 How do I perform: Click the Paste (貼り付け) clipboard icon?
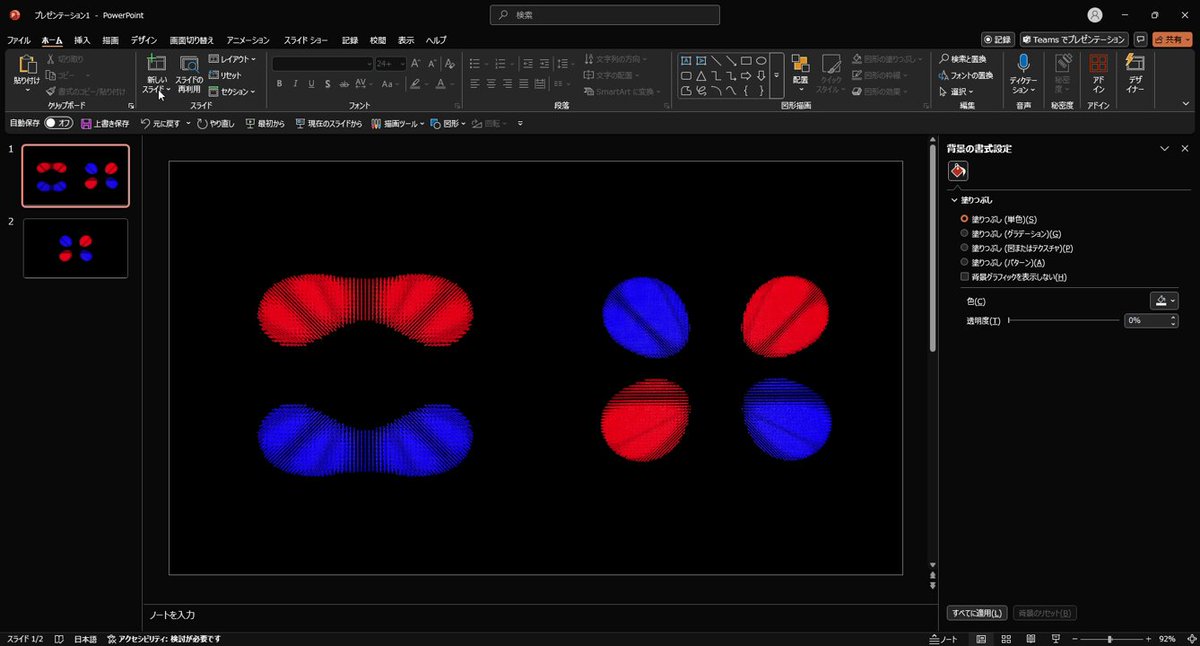[26, 66]
